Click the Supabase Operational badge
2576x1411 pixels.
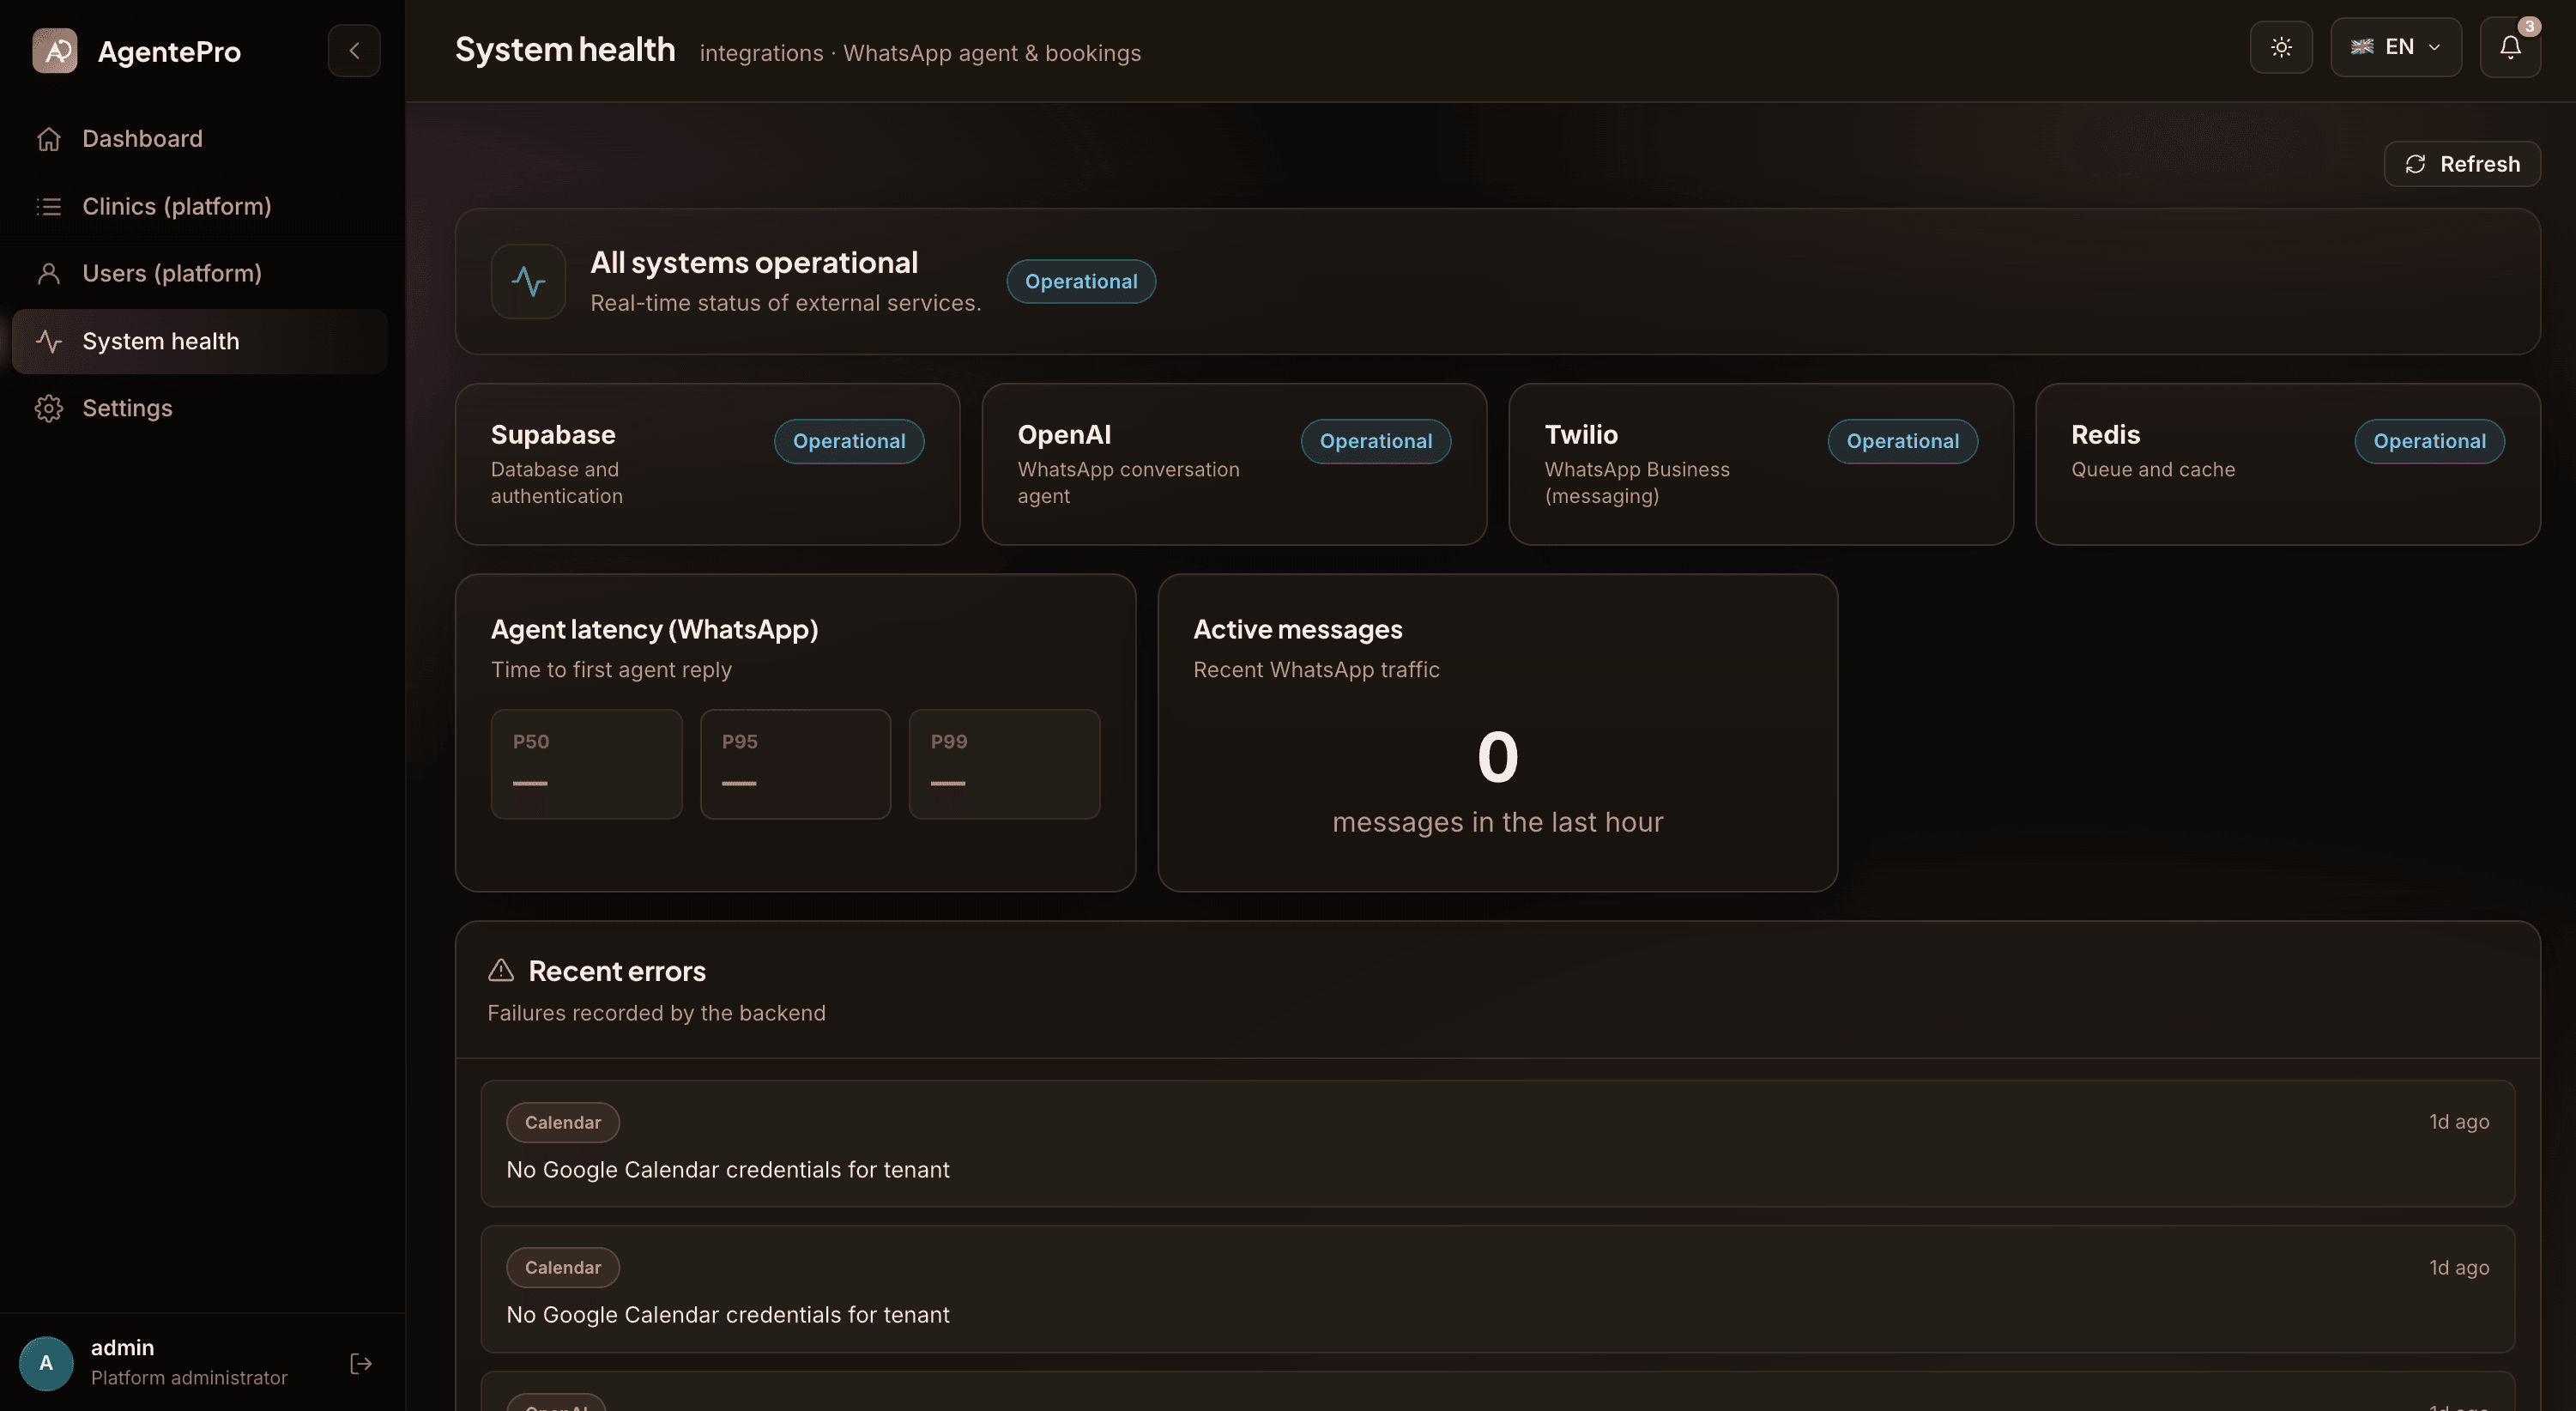tap(849, 441)
